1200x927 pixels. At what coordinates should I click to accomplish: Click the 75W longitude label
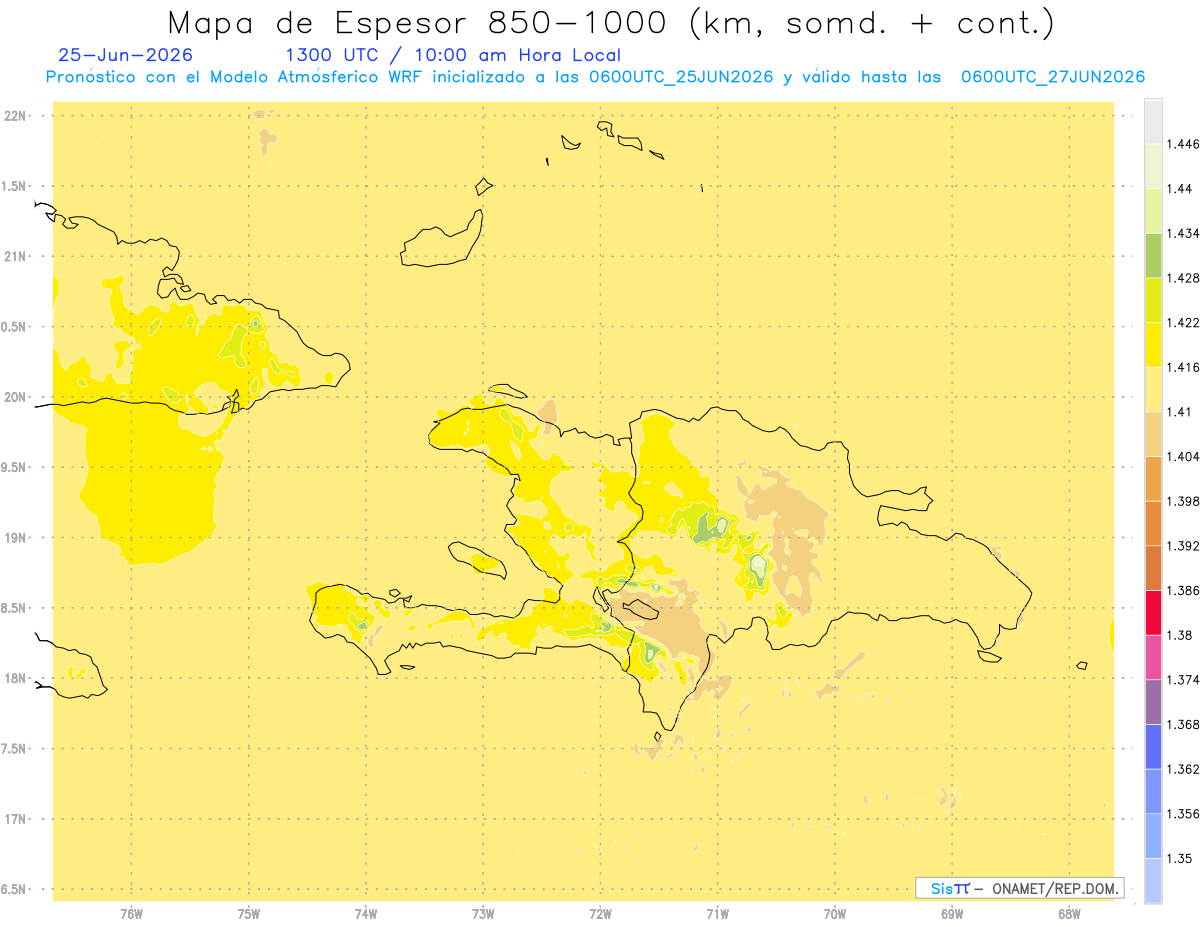pos(249,913)
